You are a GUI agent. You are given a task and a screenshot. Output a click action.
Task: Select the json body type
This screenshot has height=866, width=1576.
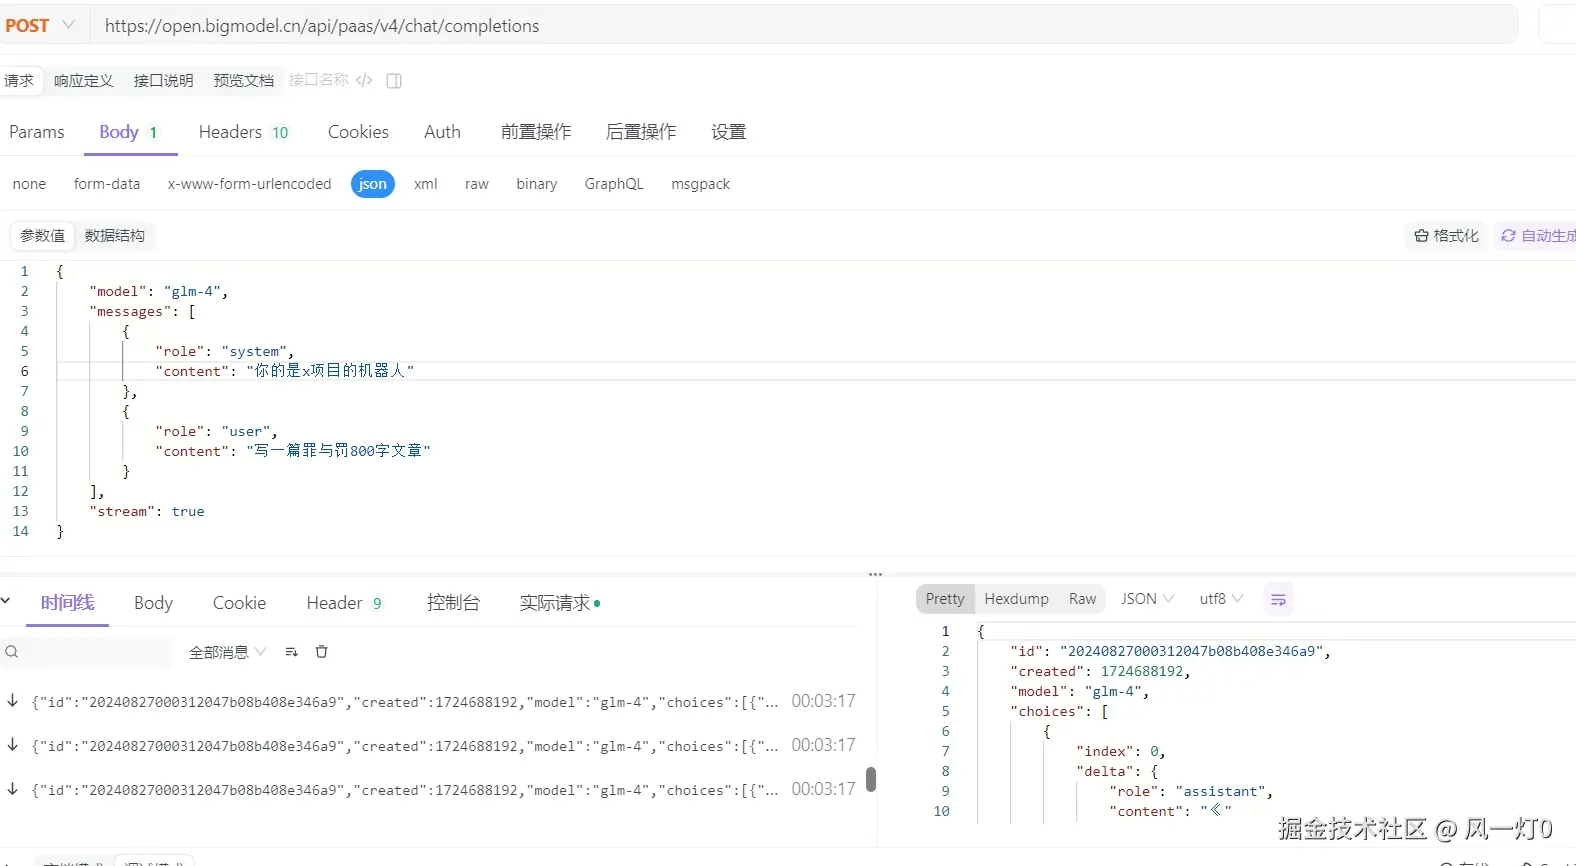[373, 184]
